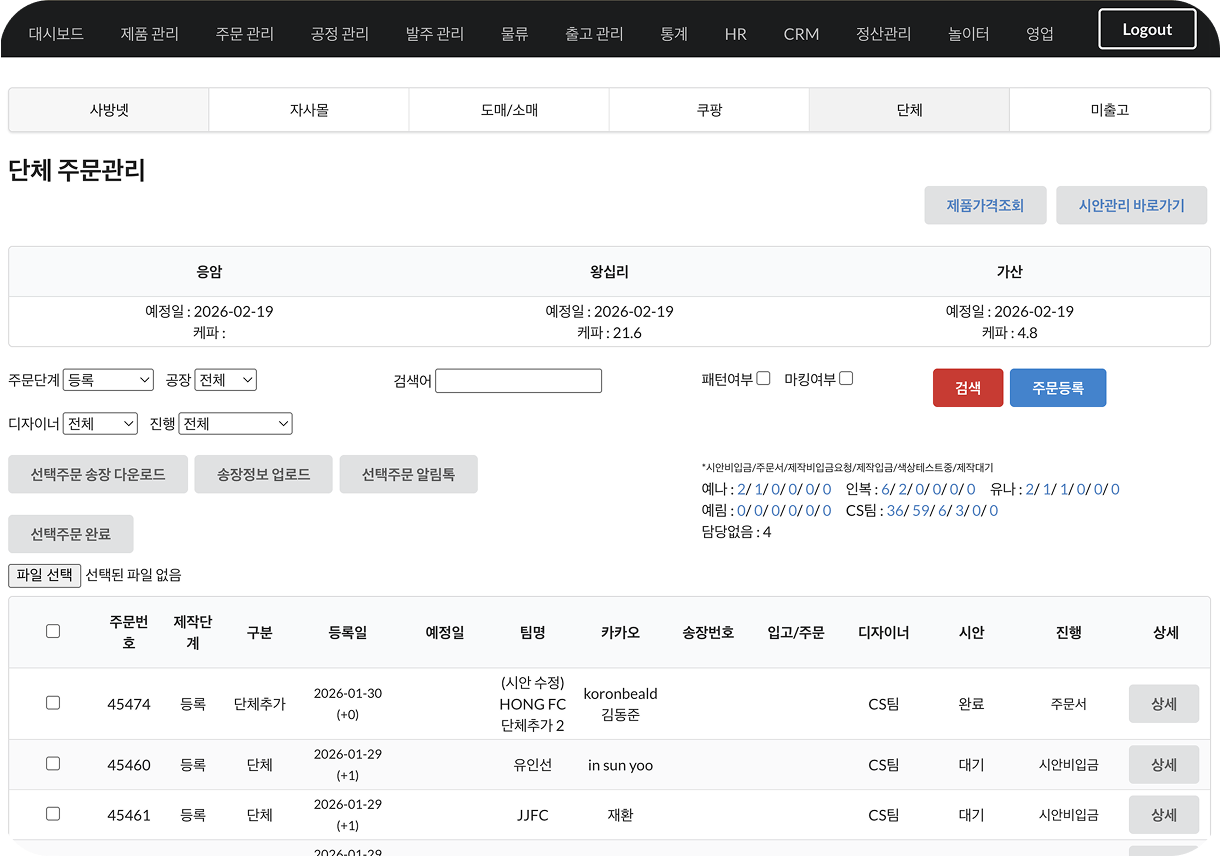This screenshot has width=1220, height=856.
Task: Go to the 정산관리 menu
Action: coord(883,34)
